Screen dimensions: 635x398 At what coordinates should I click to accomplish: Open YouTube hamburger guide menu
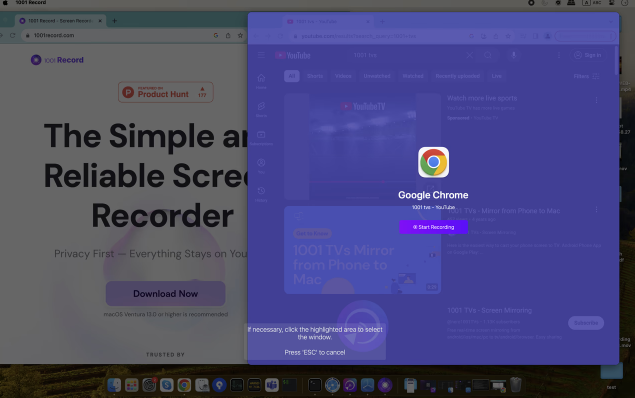tap(261, 55)
